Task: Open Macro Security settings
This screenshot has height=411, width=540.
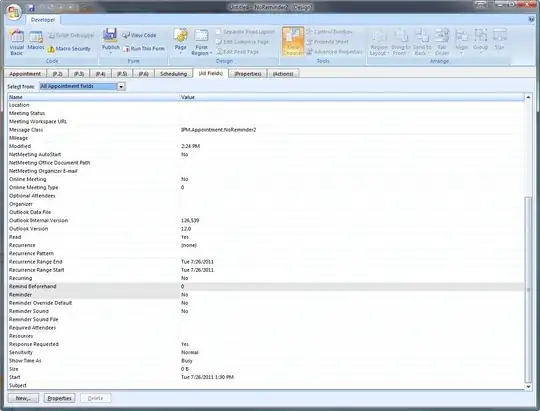Action: 69,49
